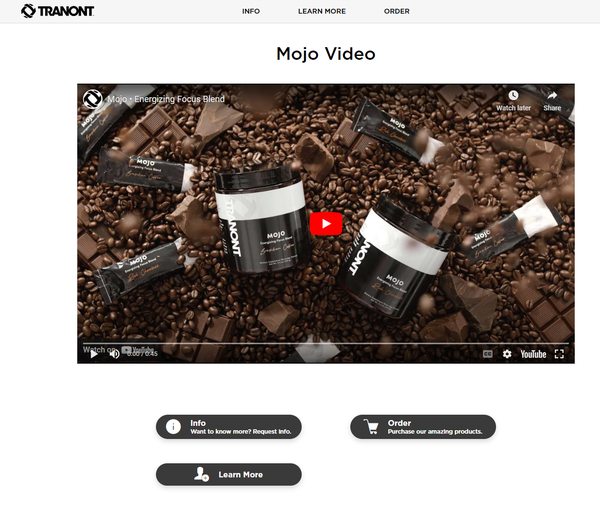Click the Mojo Video heading
The height and width of the screenshot is (509, 600).
(326, 54)
